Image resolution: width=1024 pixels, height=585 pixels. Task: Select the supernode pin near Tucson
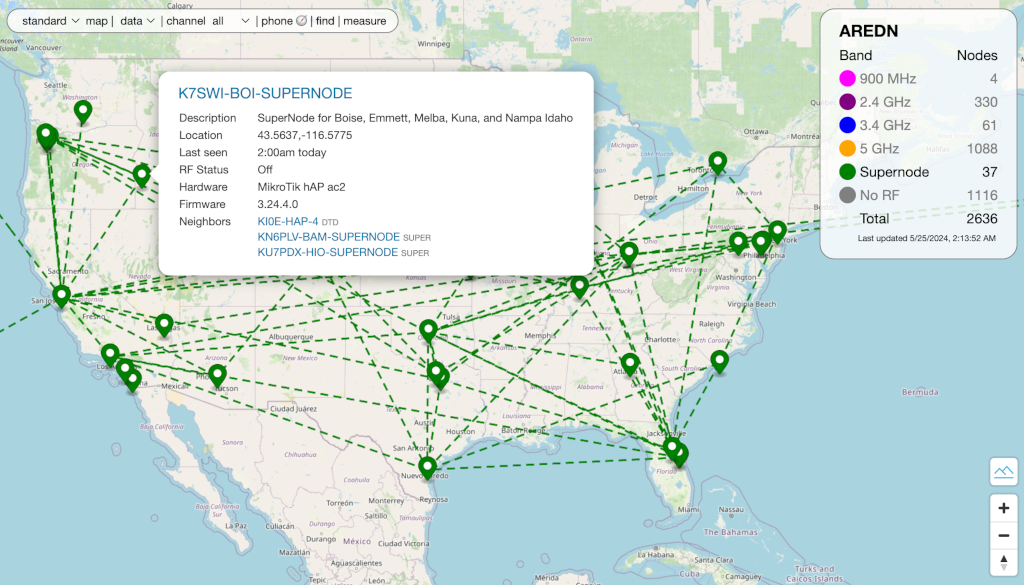217,375
